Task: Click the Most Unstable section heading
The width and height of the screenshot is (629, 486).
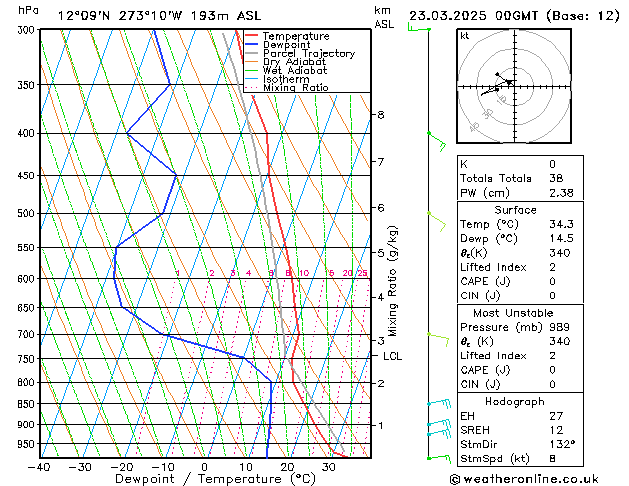Action: (x=513, y=313)
